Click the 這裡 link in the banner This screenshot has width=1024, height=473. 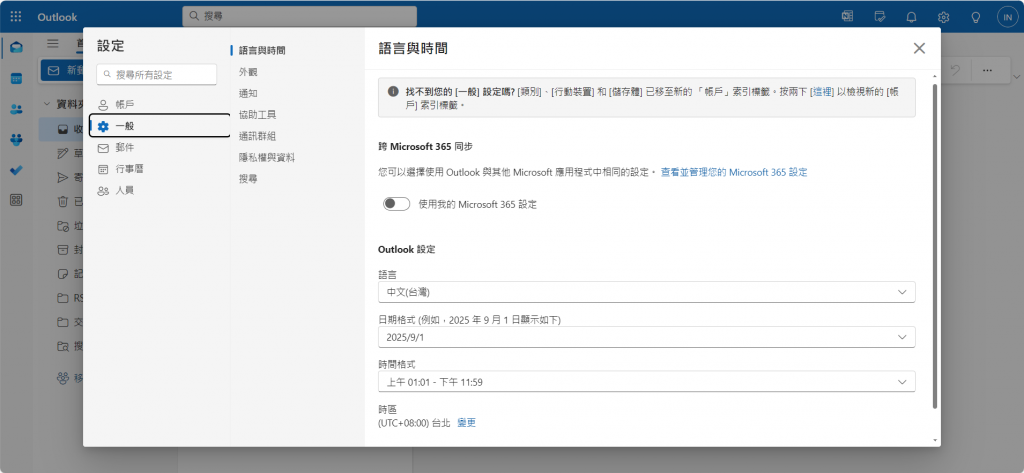point(822,92)
